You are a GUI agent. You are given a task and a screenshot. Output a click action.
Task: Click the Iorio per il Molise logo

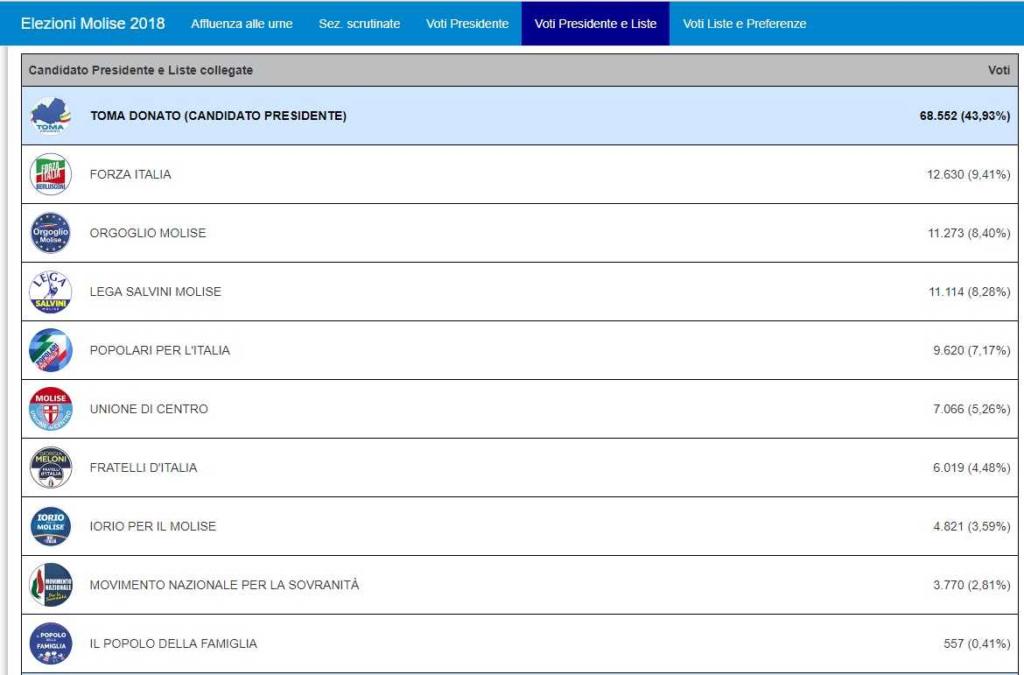point(50,526)
